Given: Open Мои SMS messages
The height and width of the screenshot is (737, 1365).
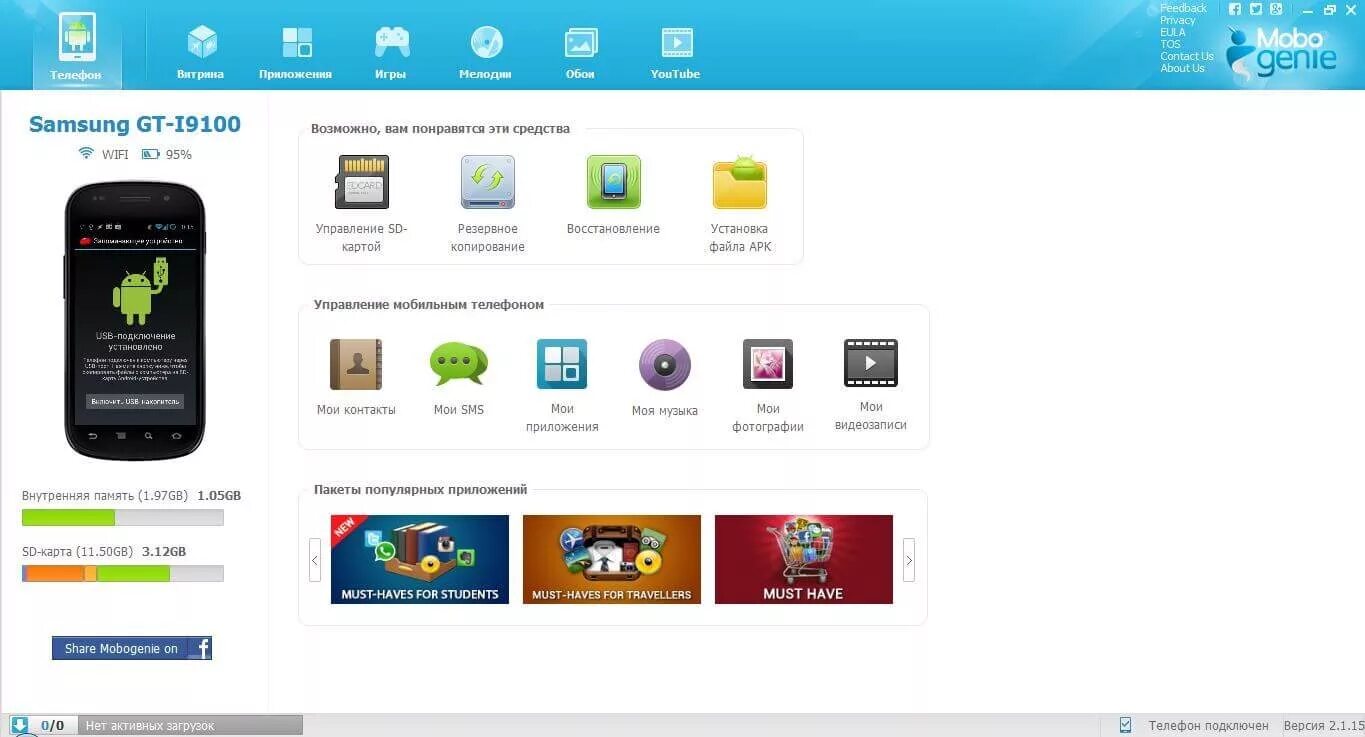Looking at the screenshot, I should [x=459, y=378].
